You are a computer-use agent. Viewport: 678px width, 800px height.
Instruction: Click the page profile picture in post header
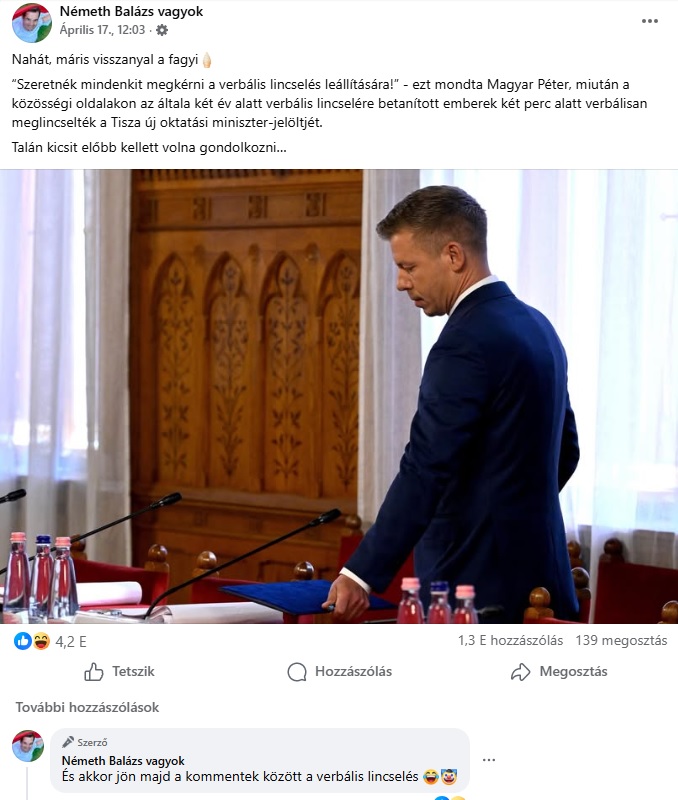coord(32,22)
